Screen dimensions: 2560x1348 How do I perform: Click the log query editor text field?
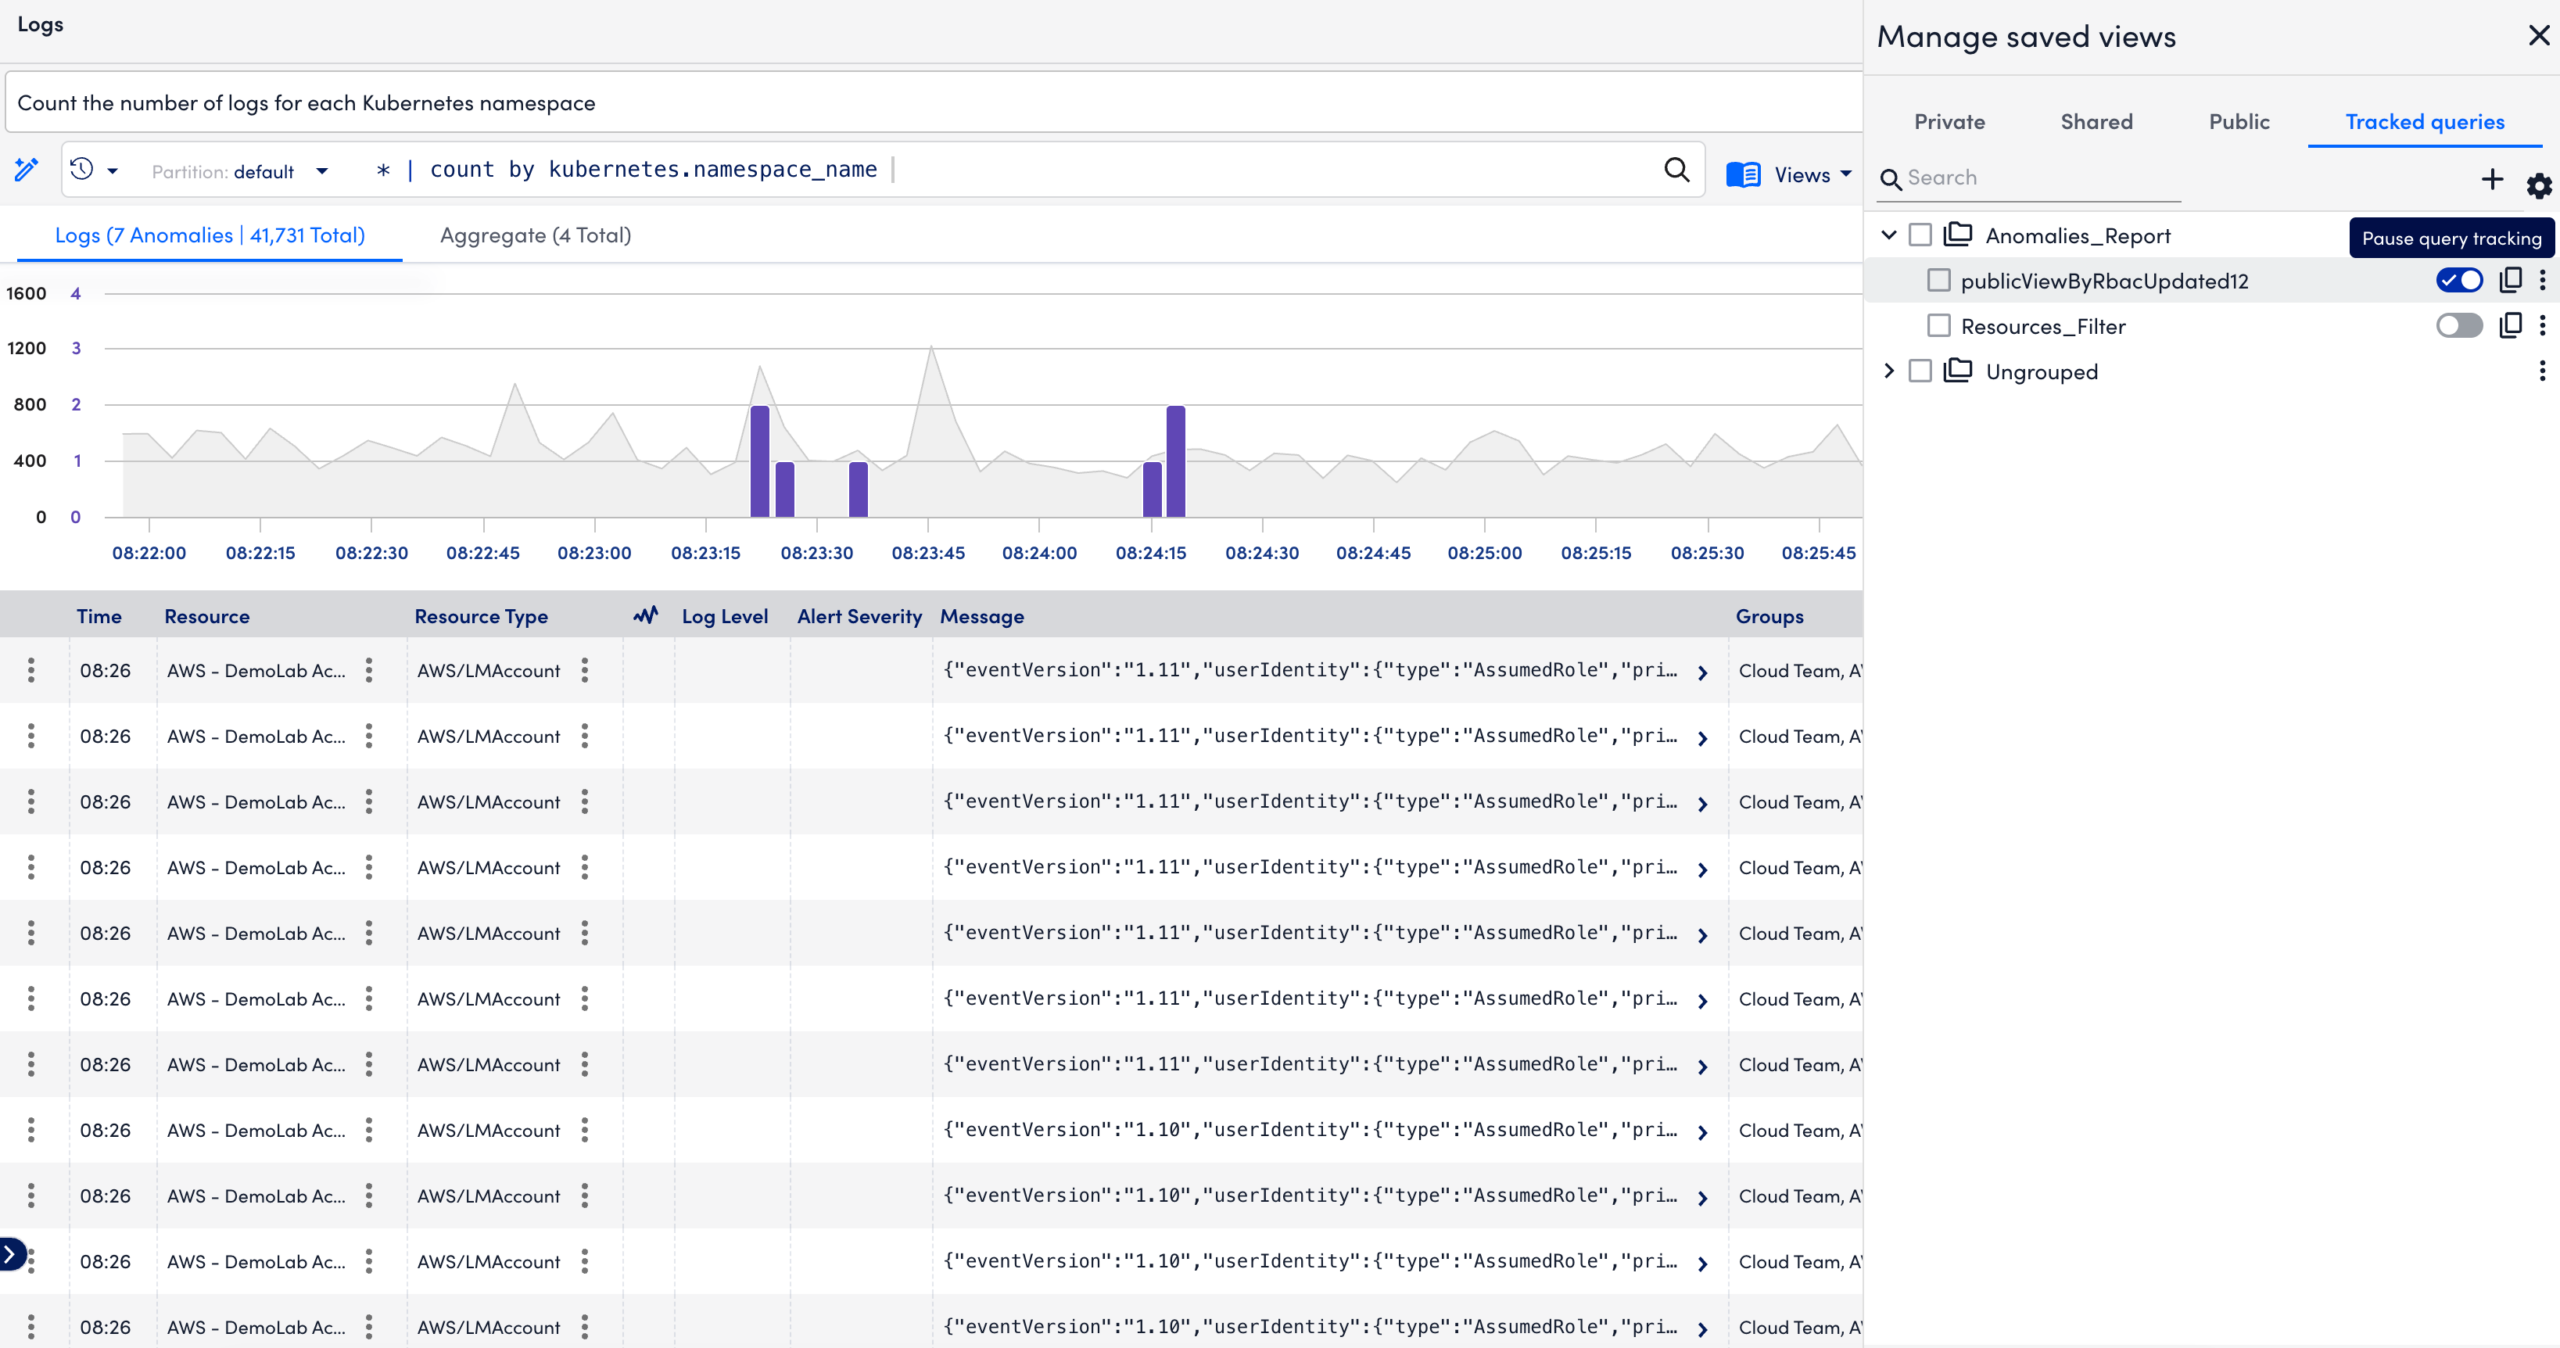point(1000,170)
